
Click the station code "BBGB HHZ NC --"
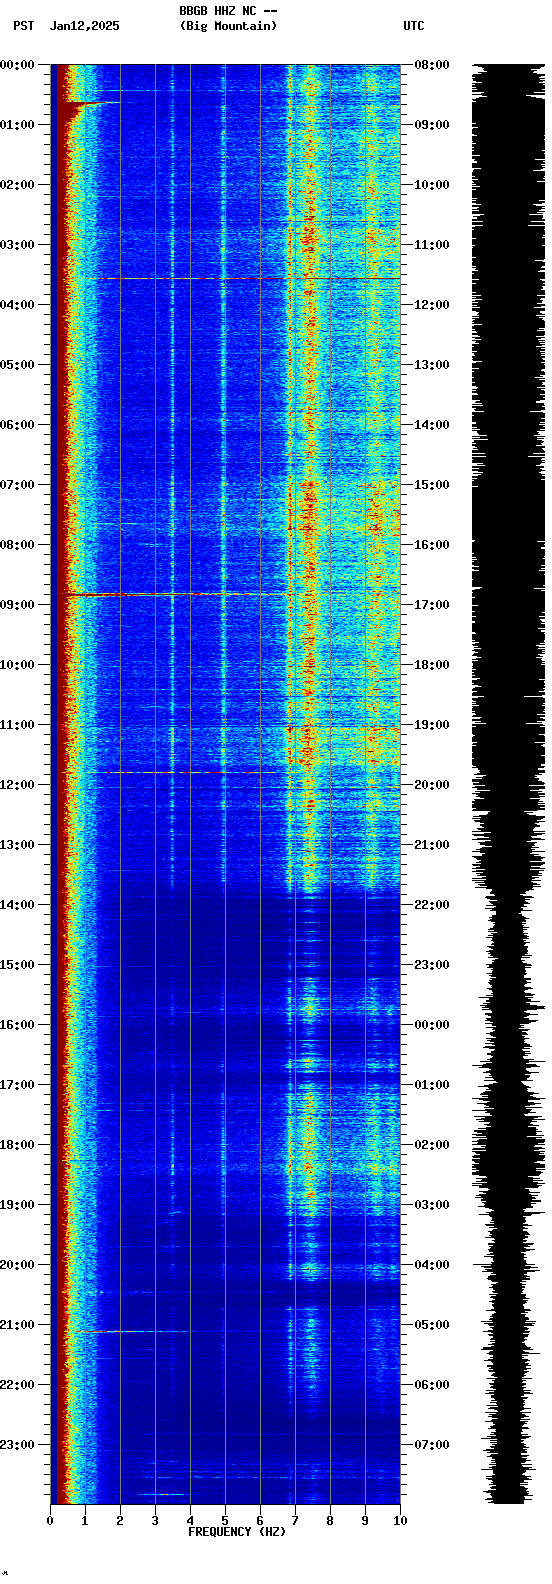point(228,11)
